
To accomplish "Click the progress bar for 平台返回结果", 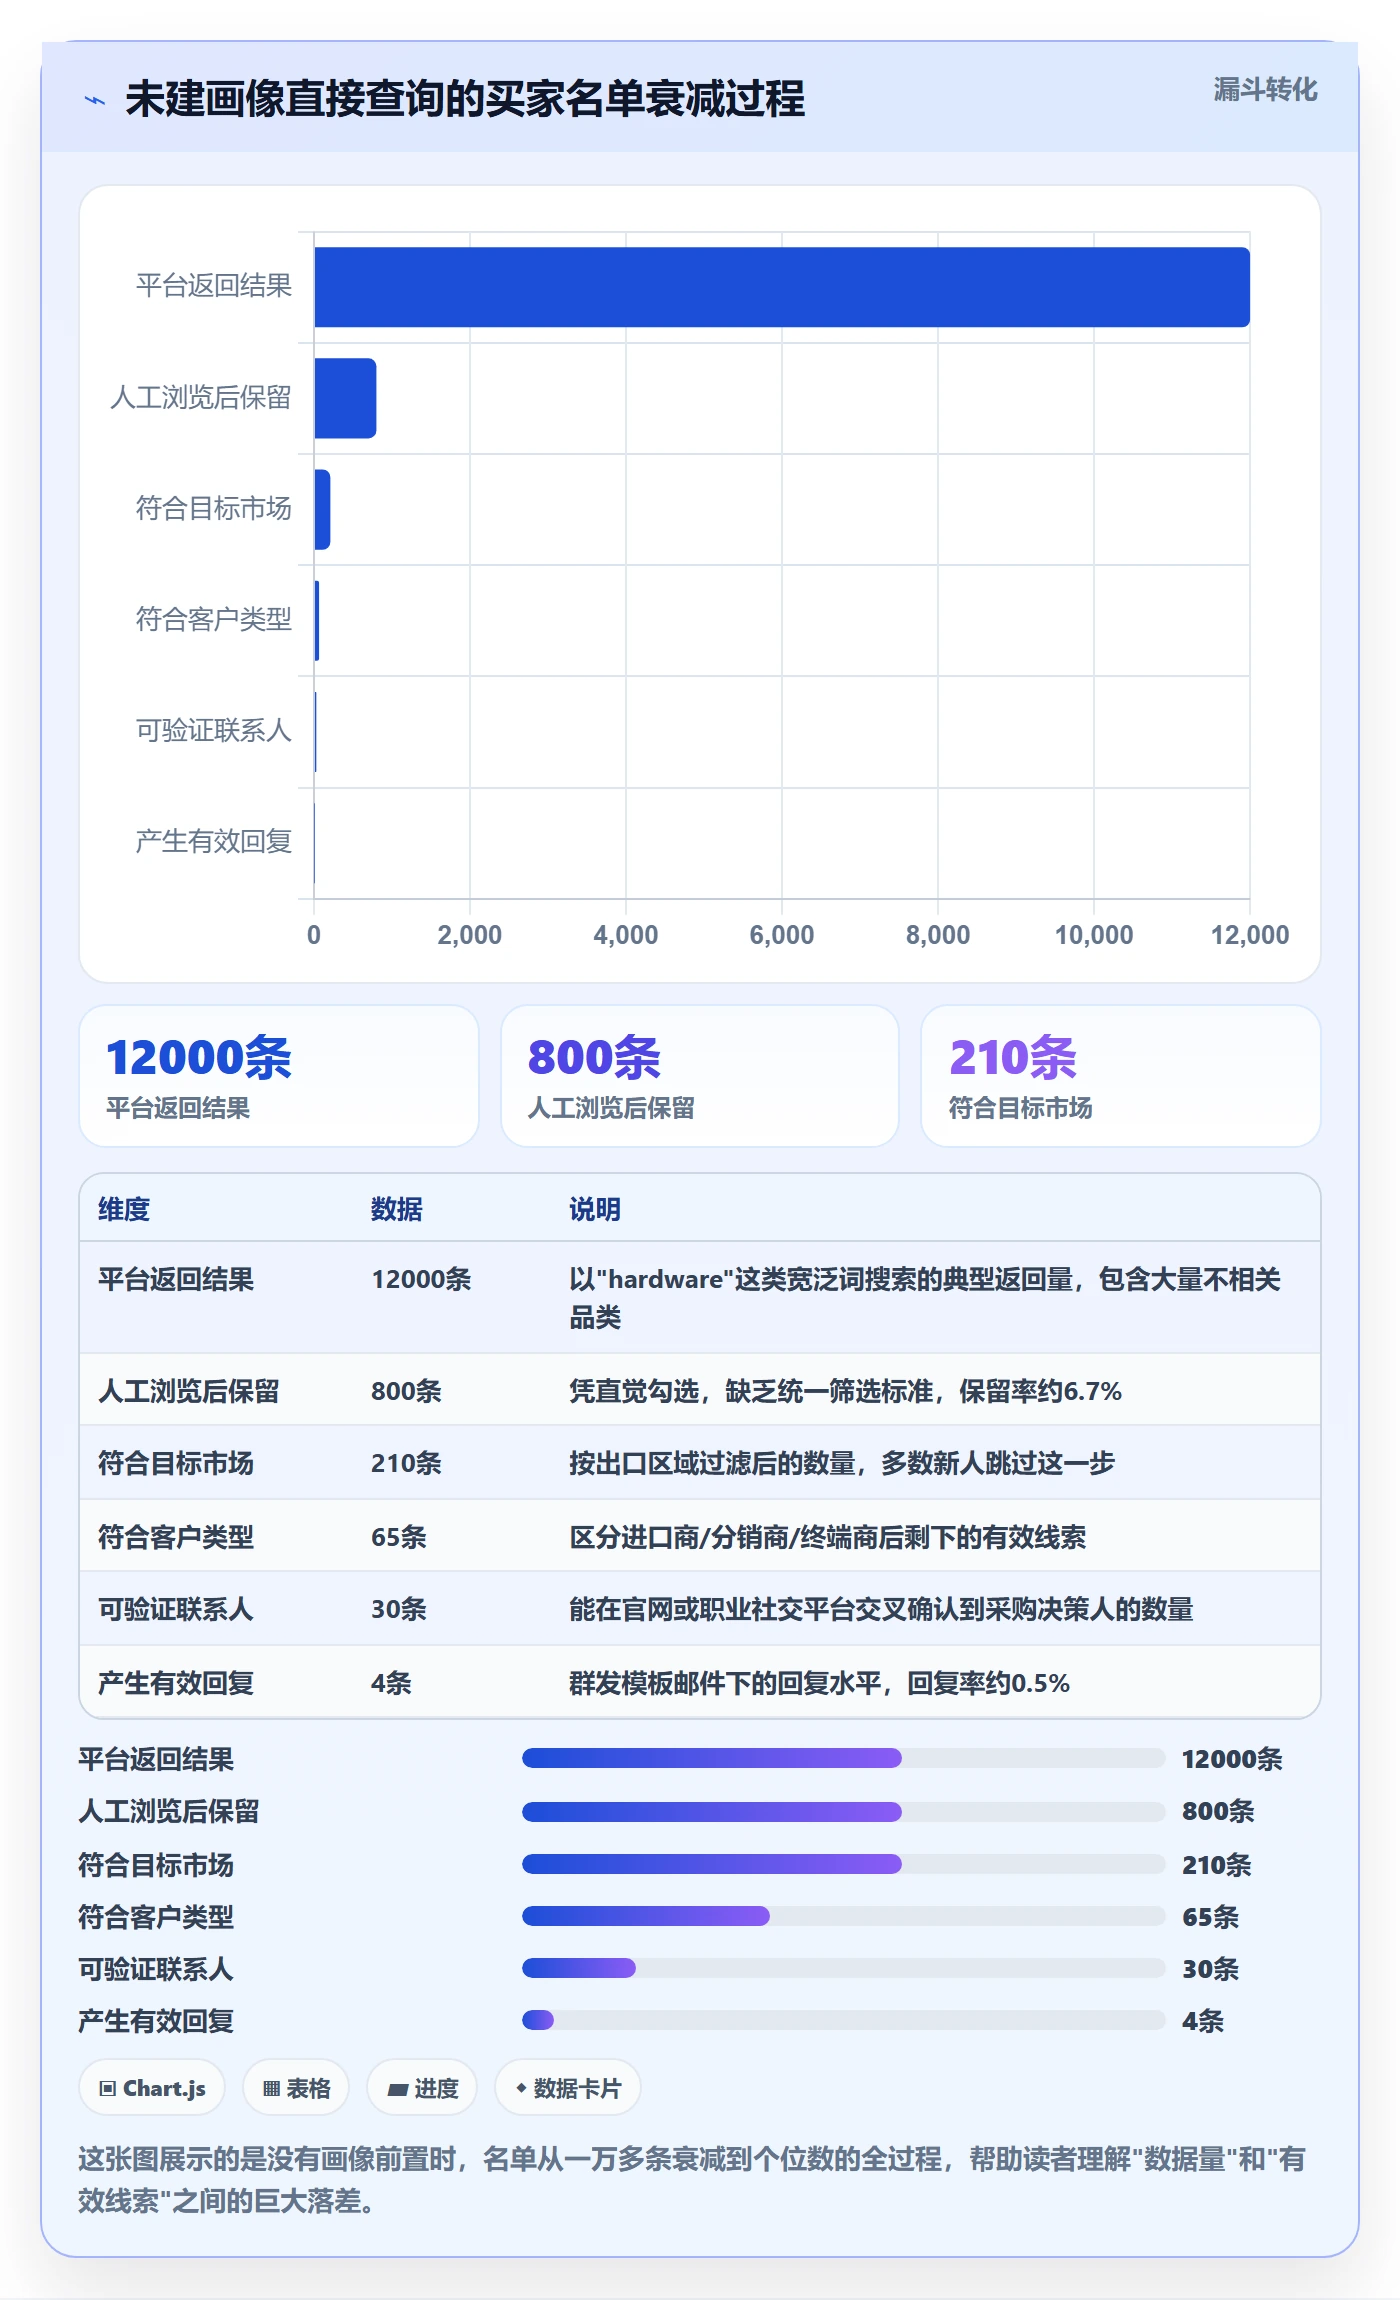I will tap(844, 1758).
